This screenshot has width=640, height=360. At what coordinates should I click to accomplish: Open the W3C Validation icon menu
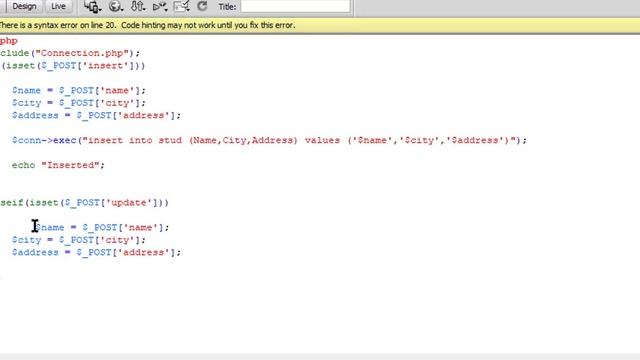point(160,7)
